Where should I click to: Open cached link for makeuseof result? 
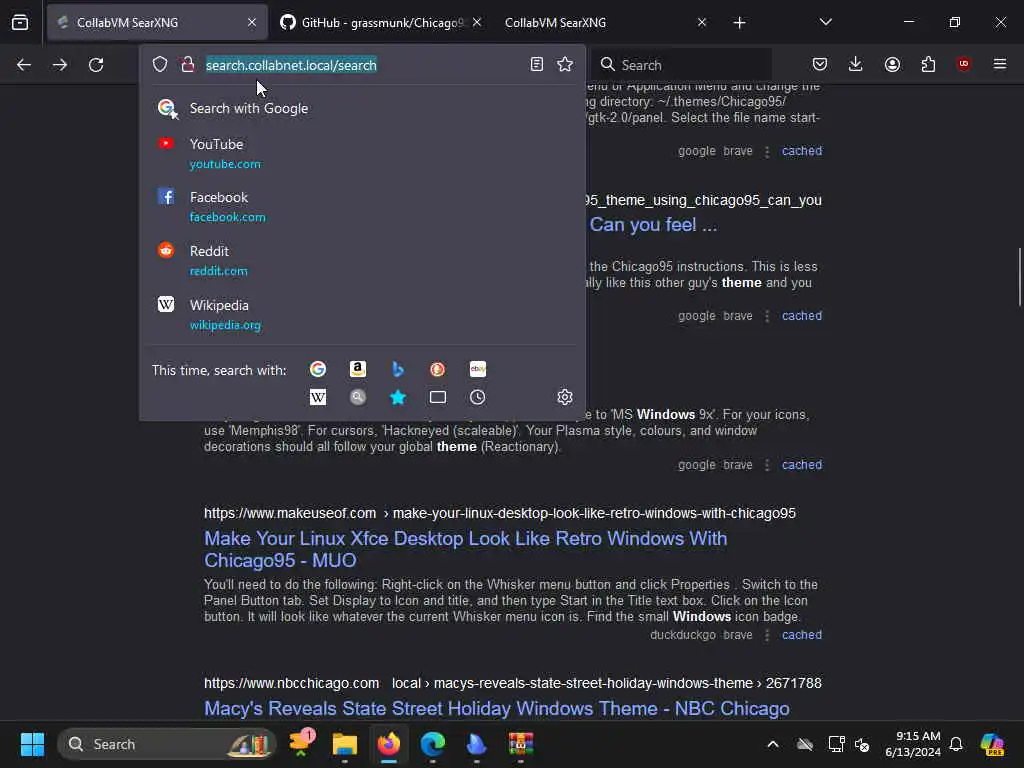pos(802,635)
